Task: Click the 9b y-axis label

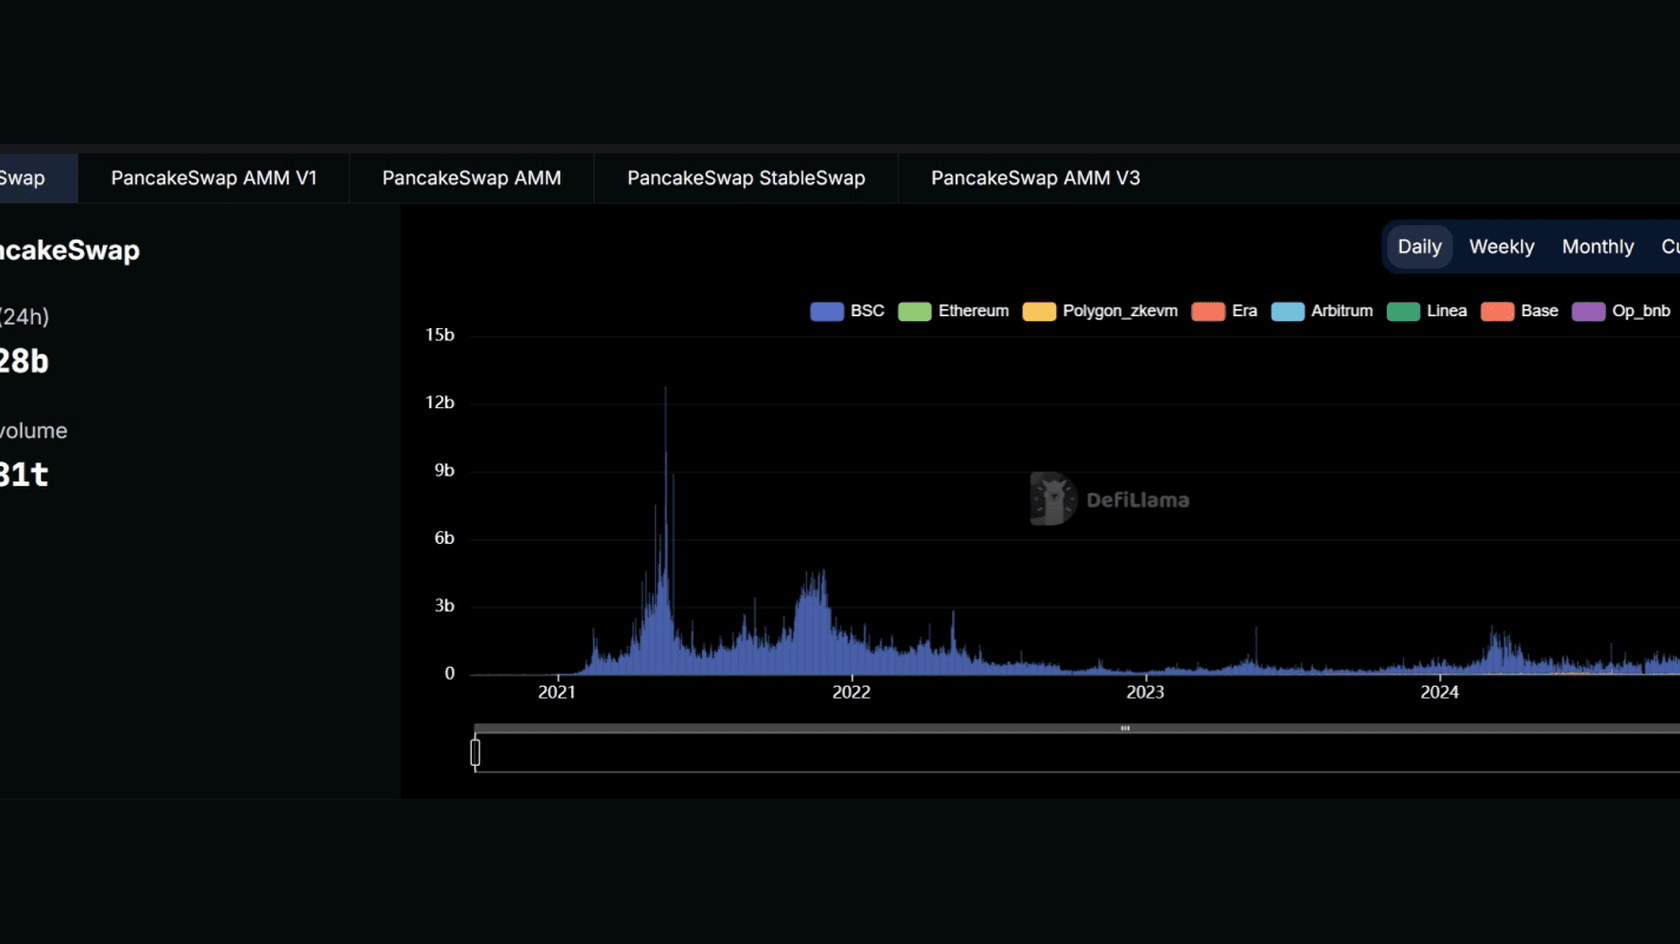Action: [x=444, y=470]
